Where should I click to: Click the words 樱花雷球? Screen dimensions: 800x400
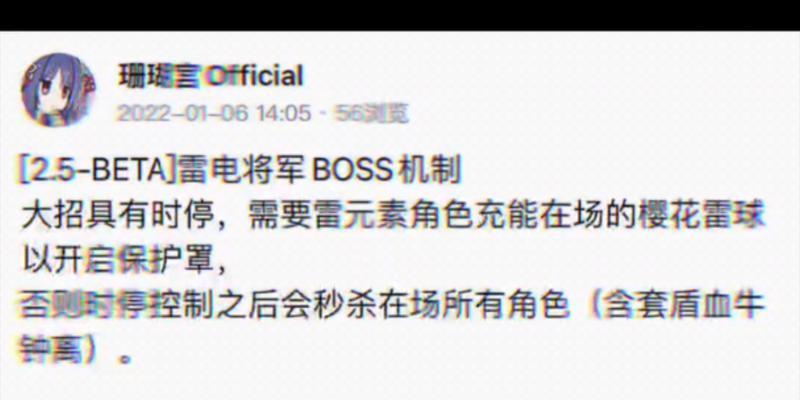tap(701, 218)
